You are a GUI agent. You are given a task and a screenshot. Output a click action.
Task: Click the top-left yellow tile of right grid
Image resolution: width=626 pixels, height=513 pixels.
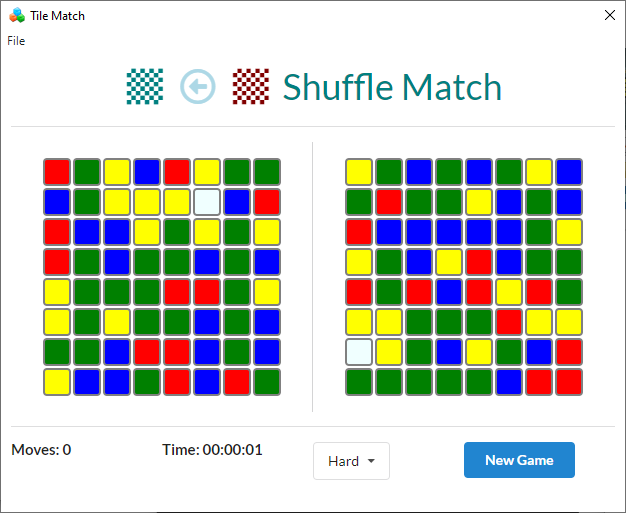coord(359,172)
